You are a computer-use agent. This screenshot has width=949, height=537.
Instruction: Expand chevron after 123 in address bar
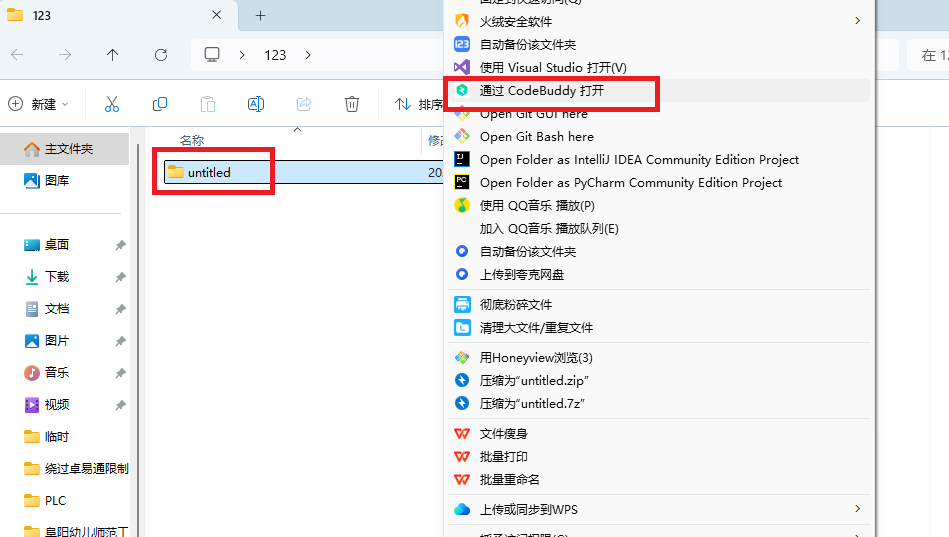point(308,55)
